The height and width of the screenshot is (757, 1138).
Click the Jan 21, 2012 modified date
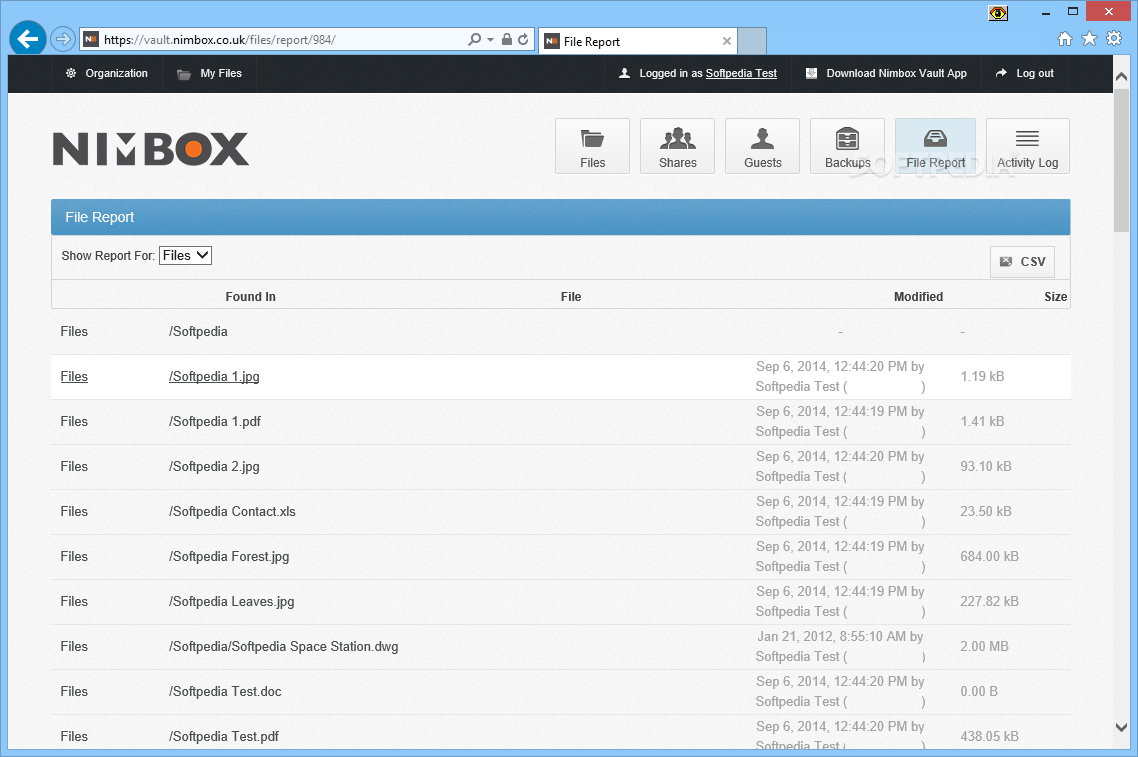point(840,637)
